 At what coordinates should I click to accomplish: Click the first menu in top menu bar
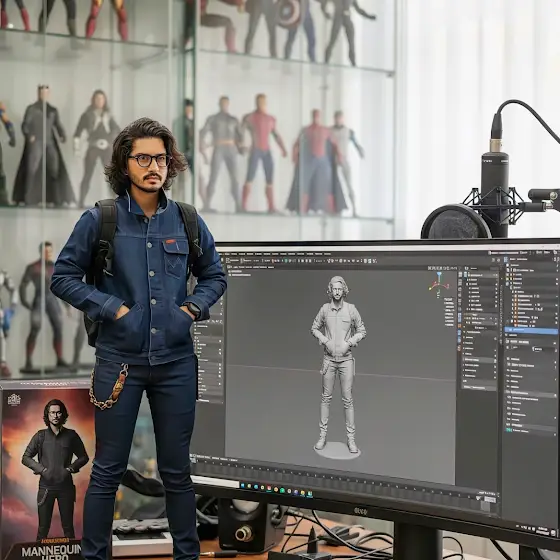click(226, 254)
